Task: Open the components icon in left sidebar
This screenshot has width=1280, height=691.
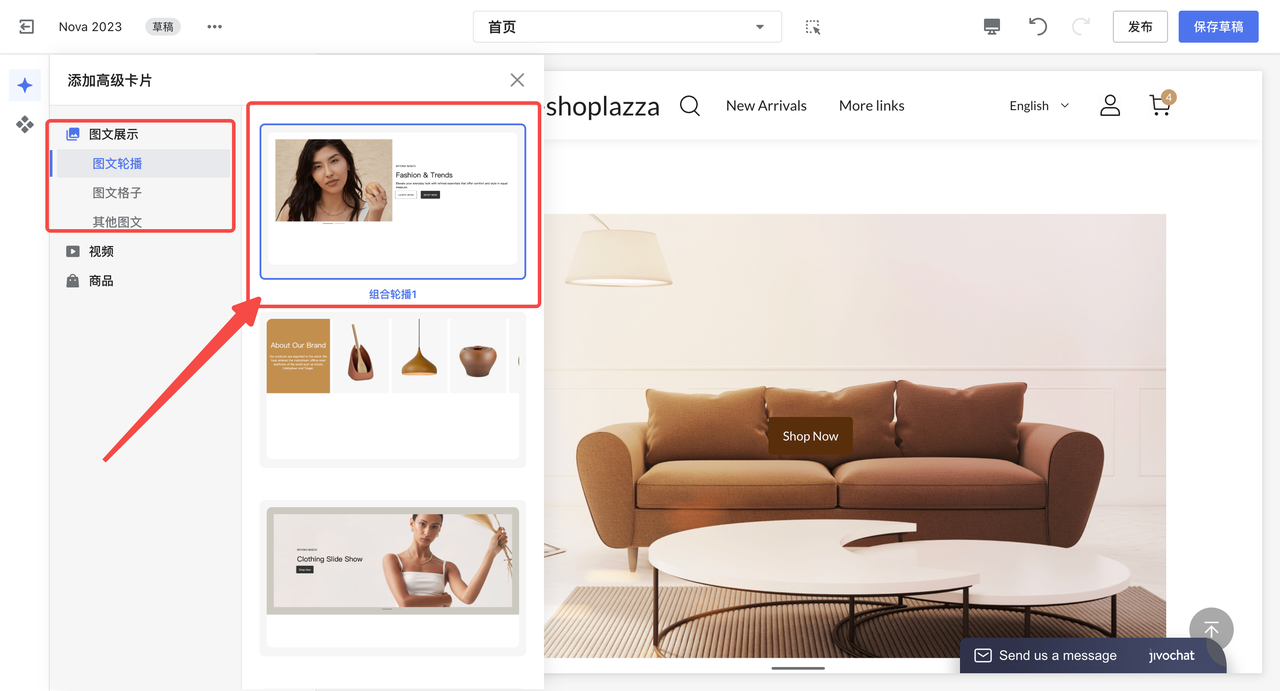Action: (x=25, y=125)
